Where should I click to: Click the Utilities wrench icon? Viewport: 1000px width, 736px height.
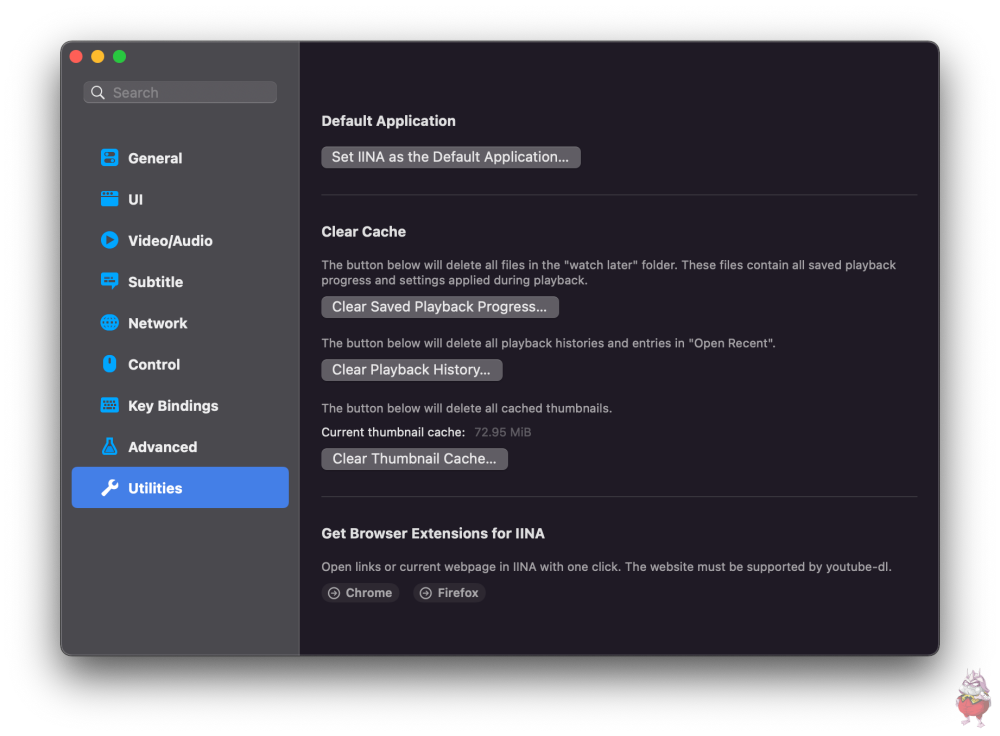point(109,488)
